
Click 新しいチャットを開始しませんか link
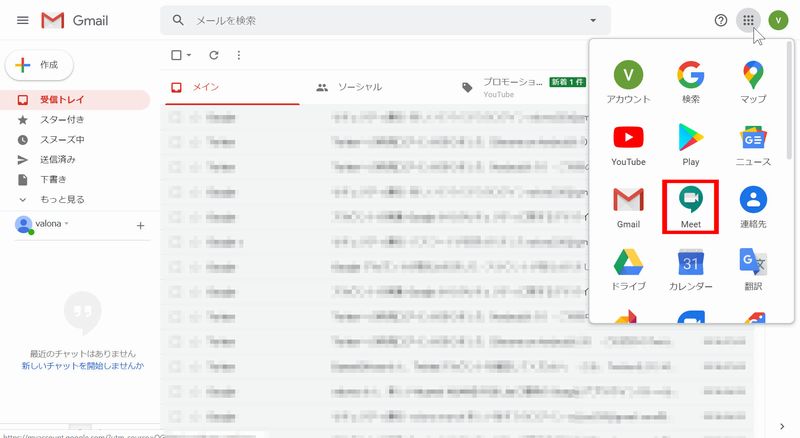(x=83, y=366)
